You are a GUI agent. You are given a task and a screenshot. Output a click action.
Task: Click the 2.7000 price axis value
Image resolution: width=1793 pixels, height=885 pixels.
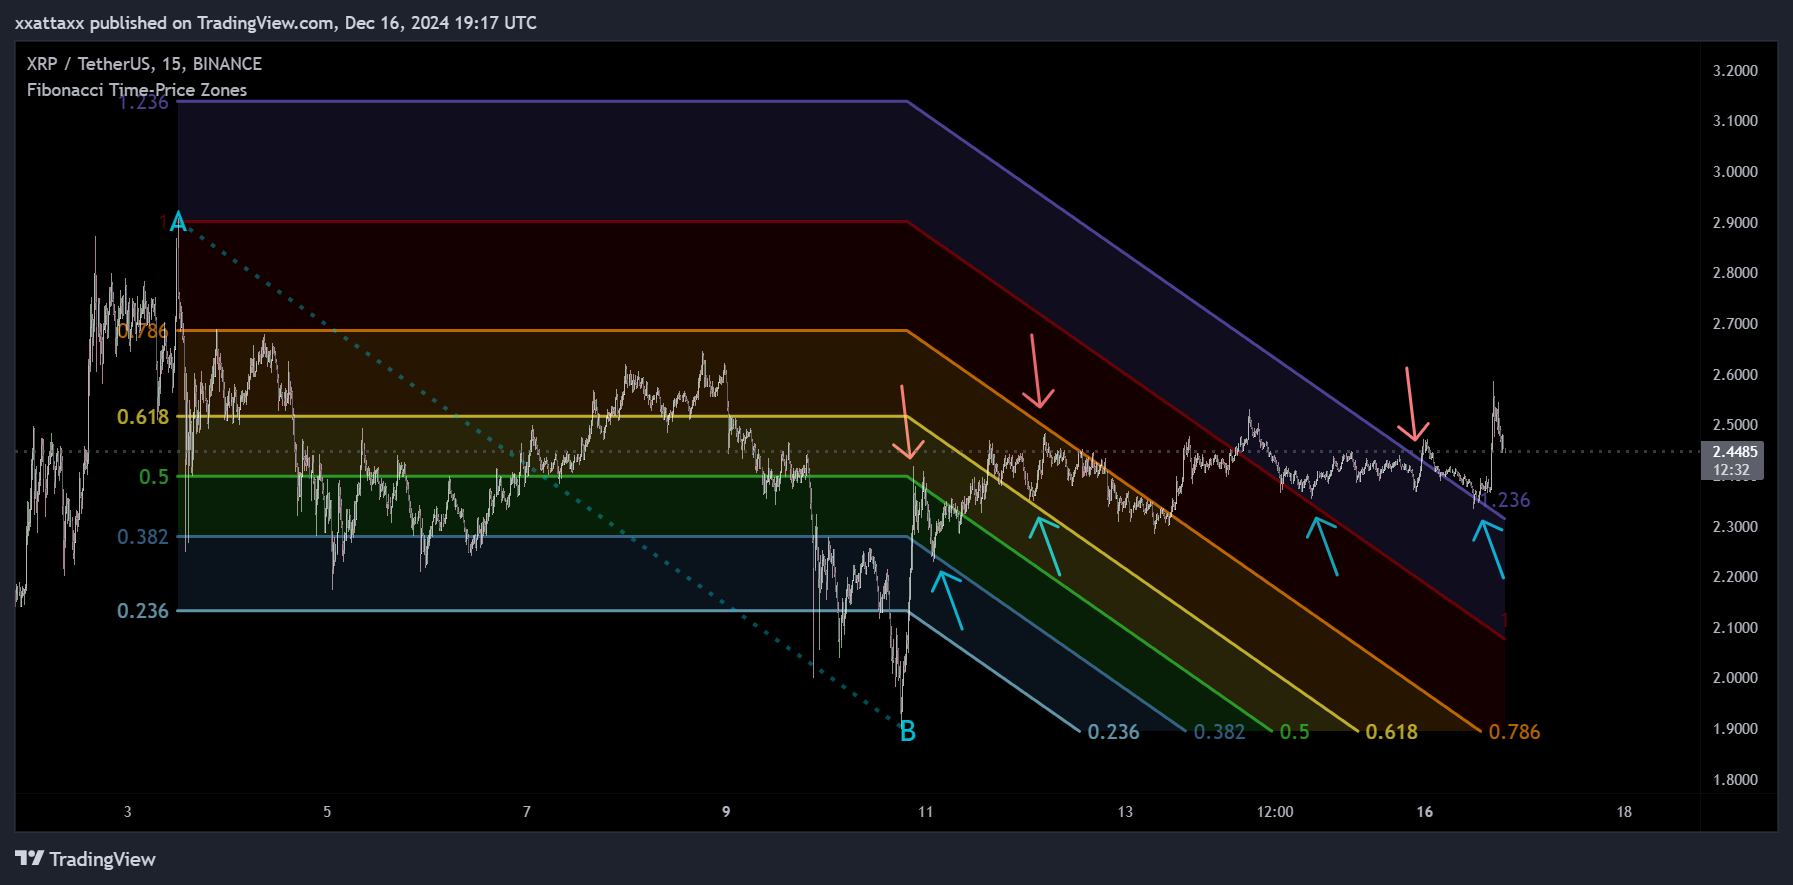[1735, 324]
